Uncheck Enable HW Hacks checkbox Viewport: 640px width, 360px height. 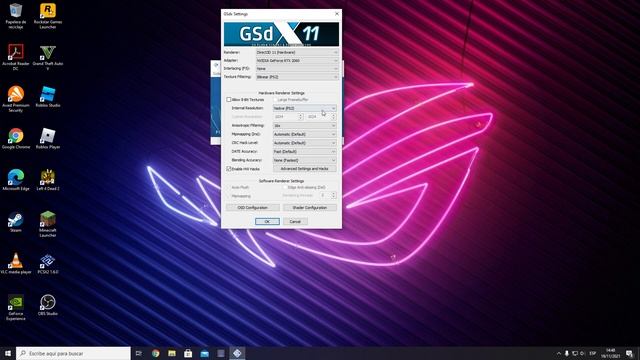[229, 169]
